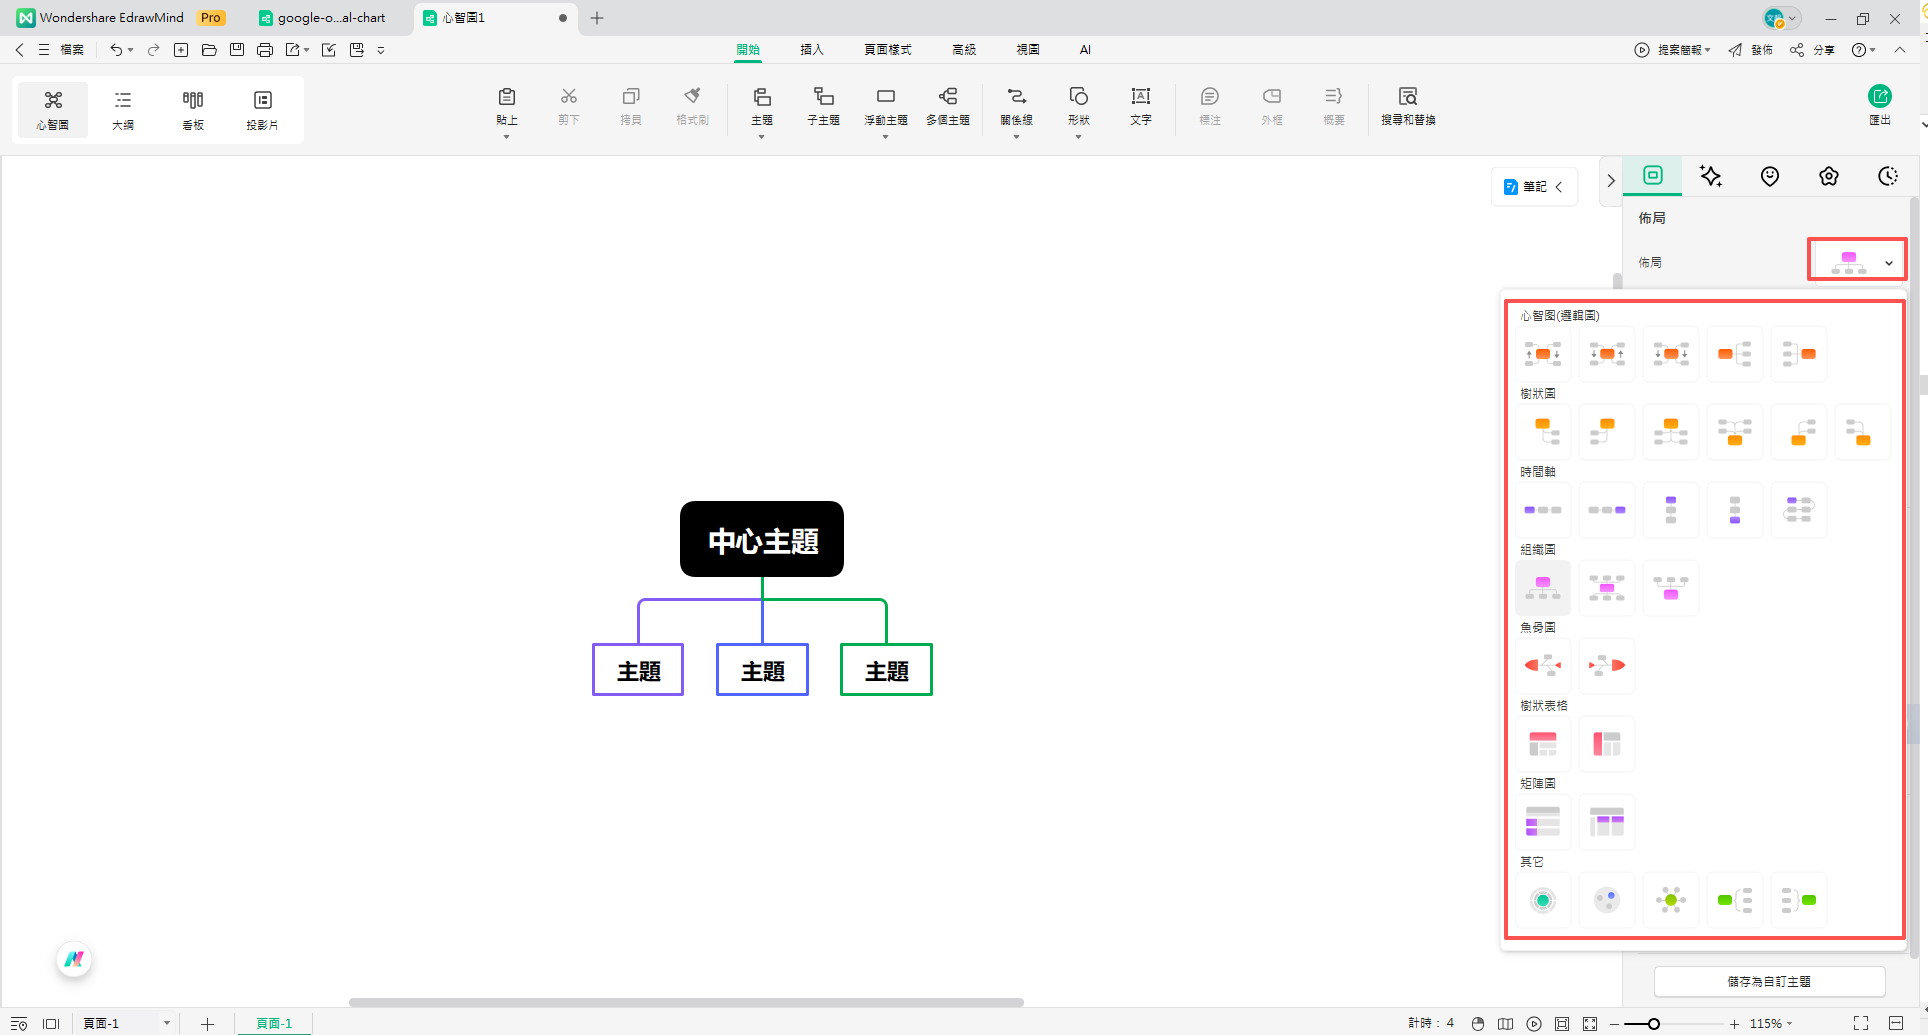Adjust the zoom slider handle
Screen dimensions: 1928x1035
pyautogui.click(x=1654, y=1024)
